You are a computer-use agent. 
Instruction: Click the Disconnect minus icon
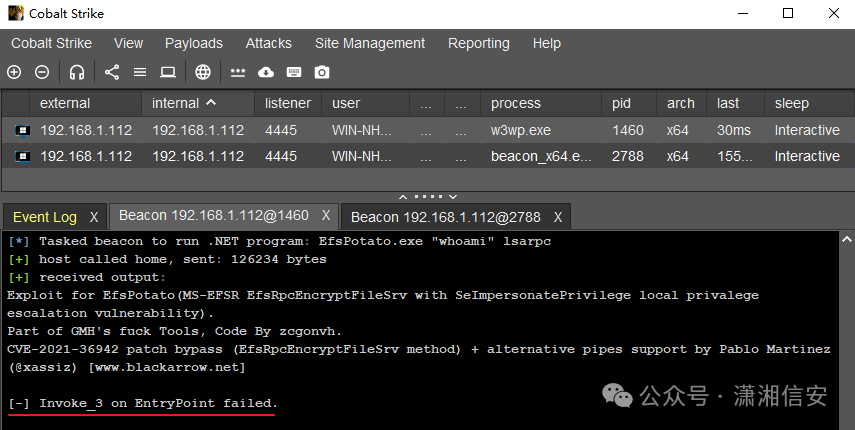point(42,72)
